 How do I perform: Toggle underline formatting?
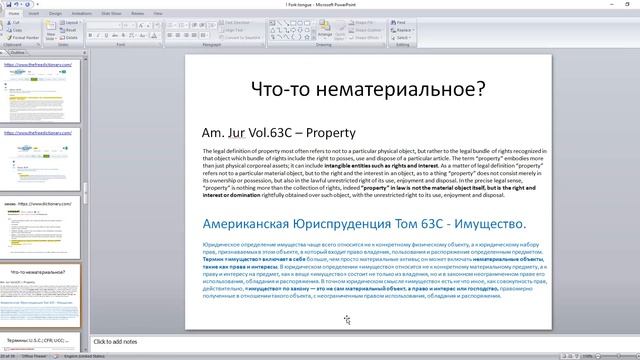[x=107, y=36]
